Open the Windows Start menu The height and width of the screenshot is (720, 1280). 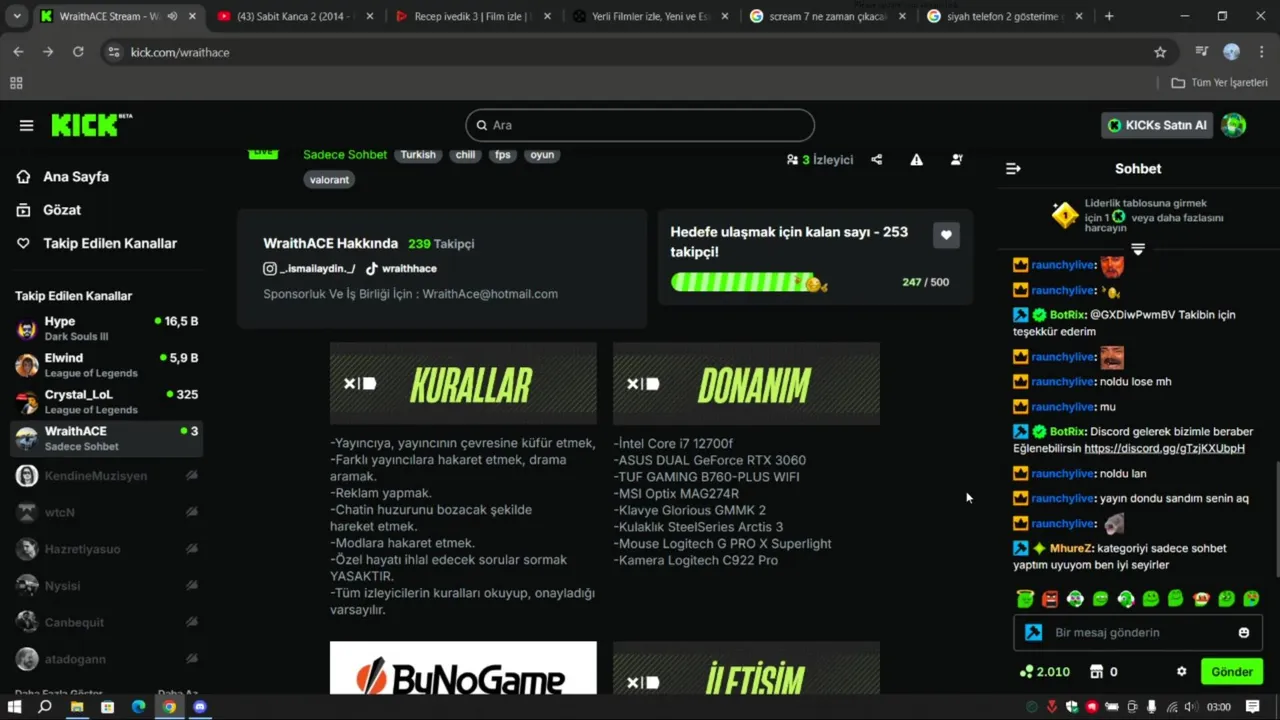point(15,707)
